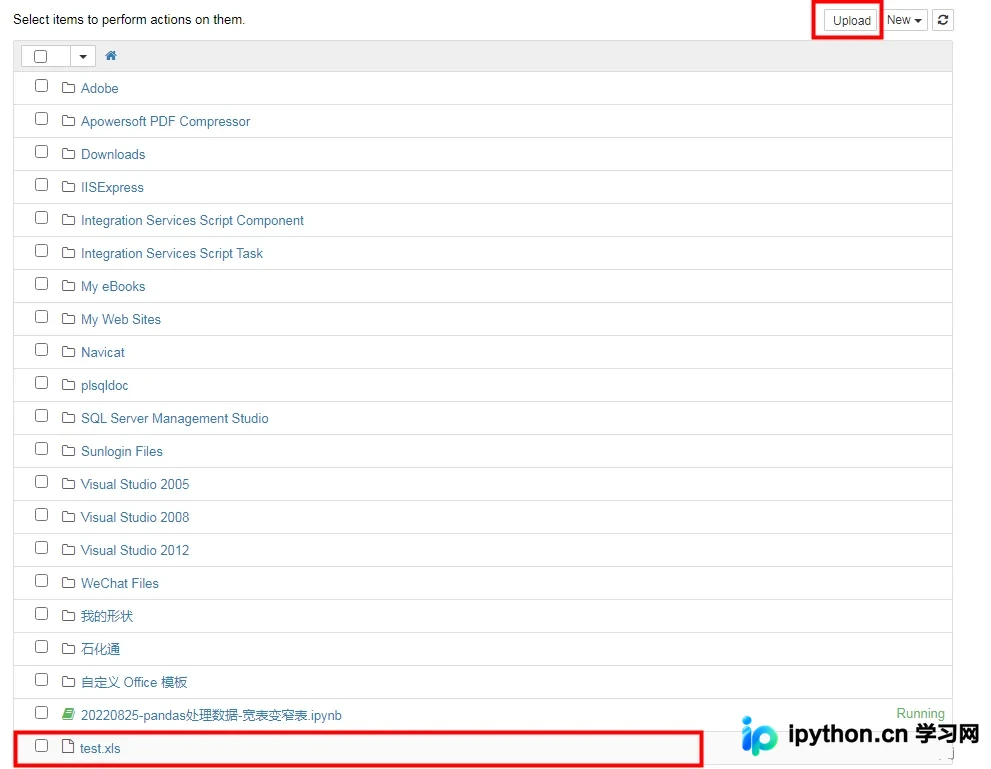Click the home directory icon in breadcrumb
This screenshot has width=991, height=769.
111,56
